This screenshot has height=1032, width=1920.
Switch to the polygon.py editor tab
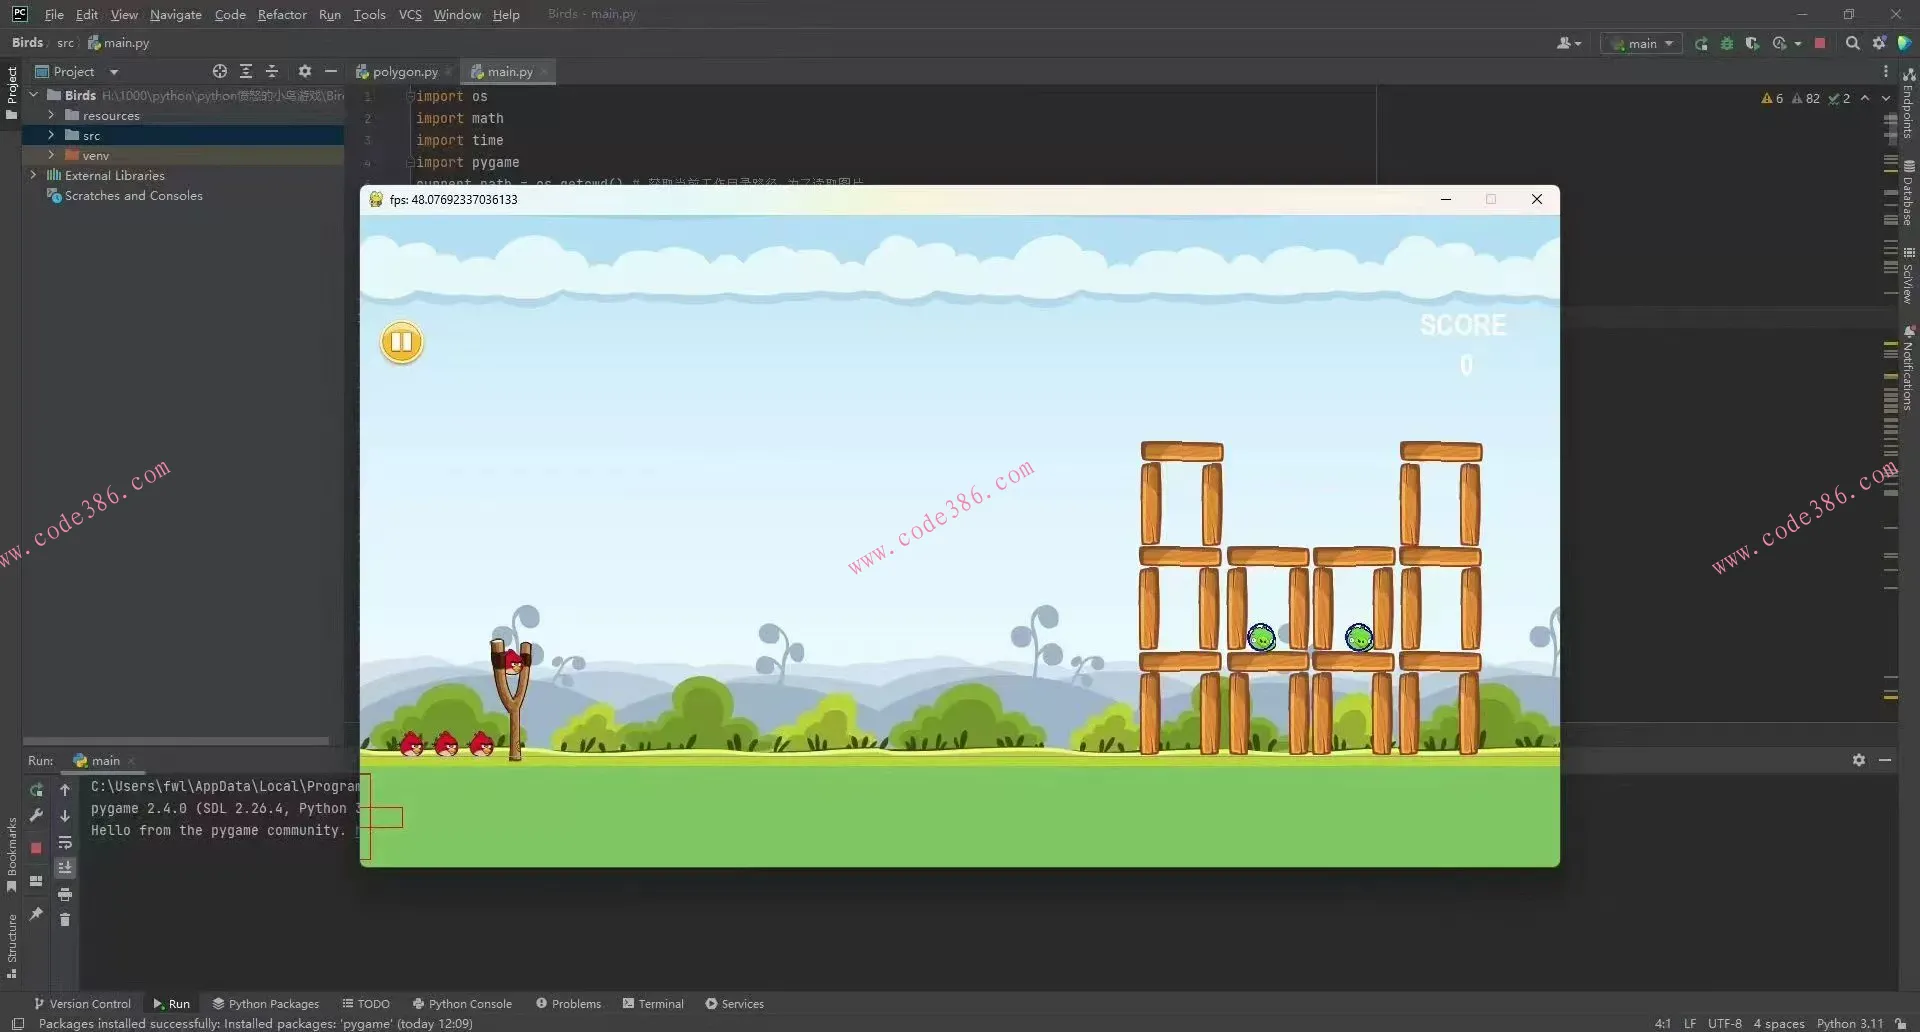click(x=404, y=72)
